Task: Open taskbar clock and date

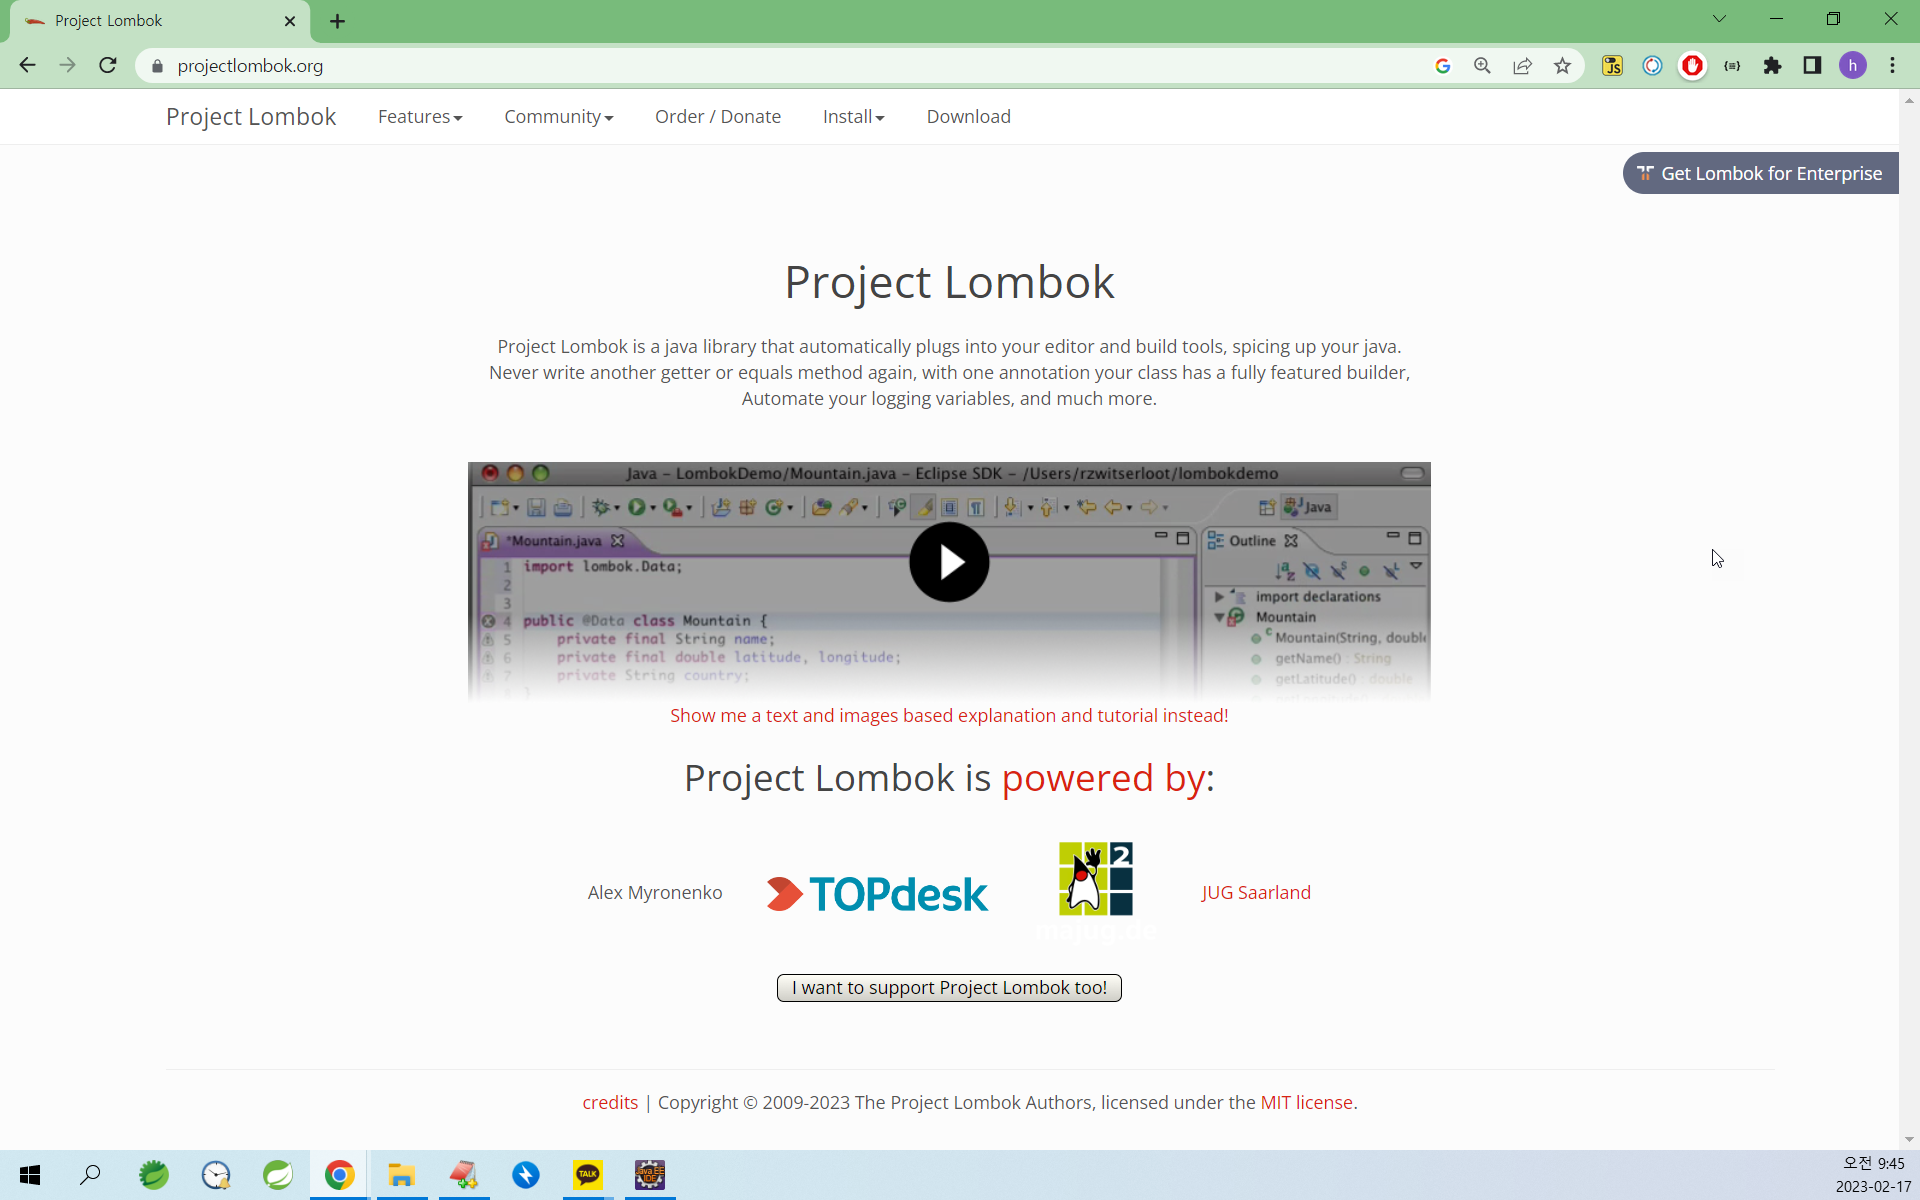Action: coord(1873,1175)
